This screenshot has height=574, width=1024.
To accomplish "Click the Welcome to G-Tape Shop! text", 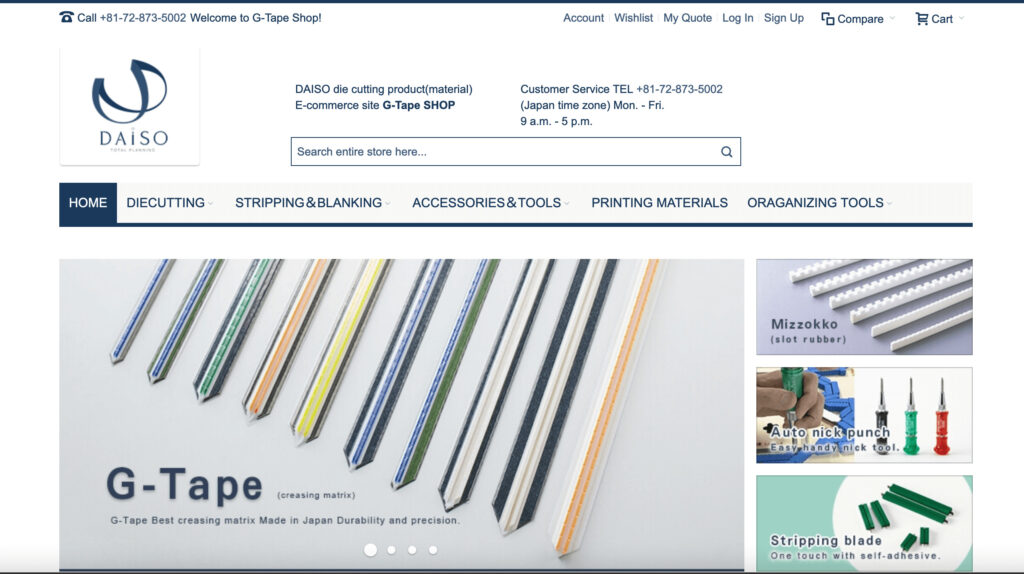I will [x=255, y=18].
